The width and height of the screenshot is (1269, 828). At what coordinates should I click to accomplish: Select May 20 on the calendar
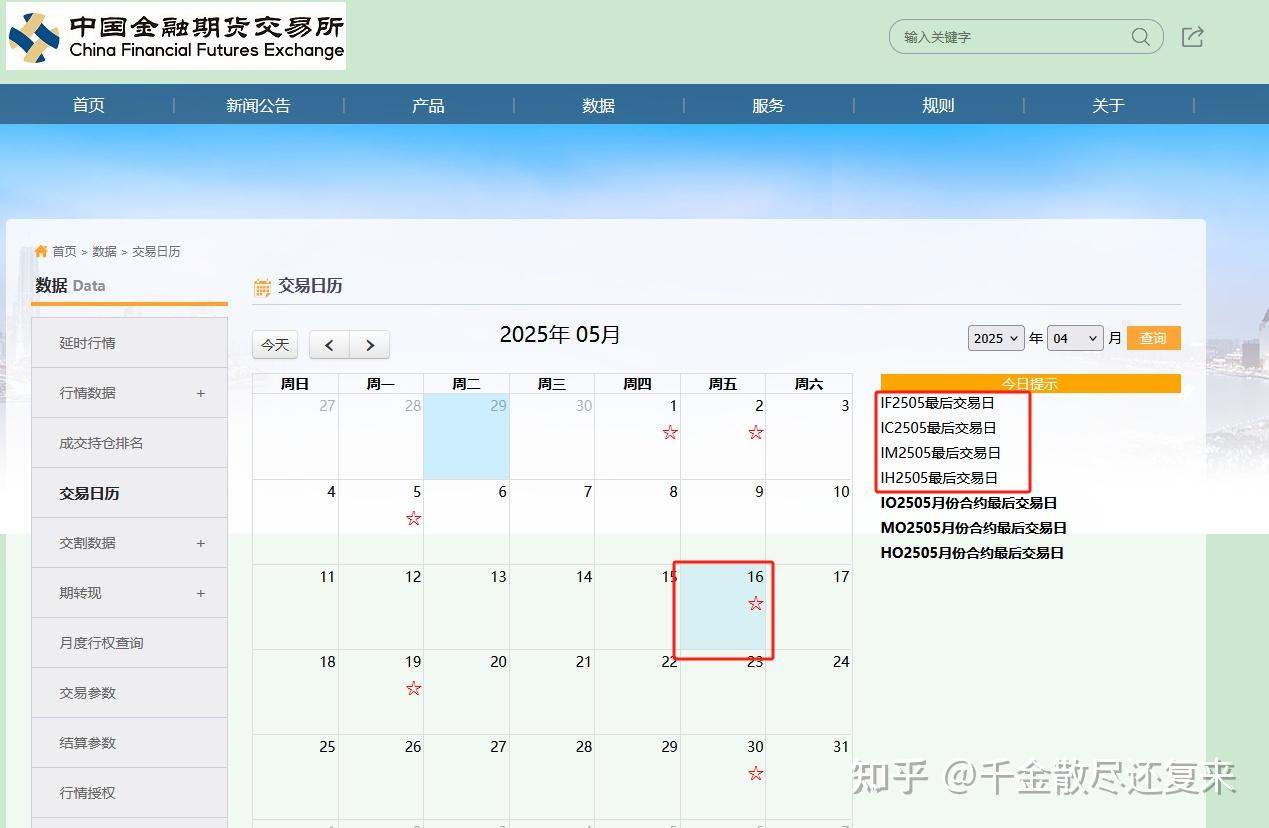point(466,692)
